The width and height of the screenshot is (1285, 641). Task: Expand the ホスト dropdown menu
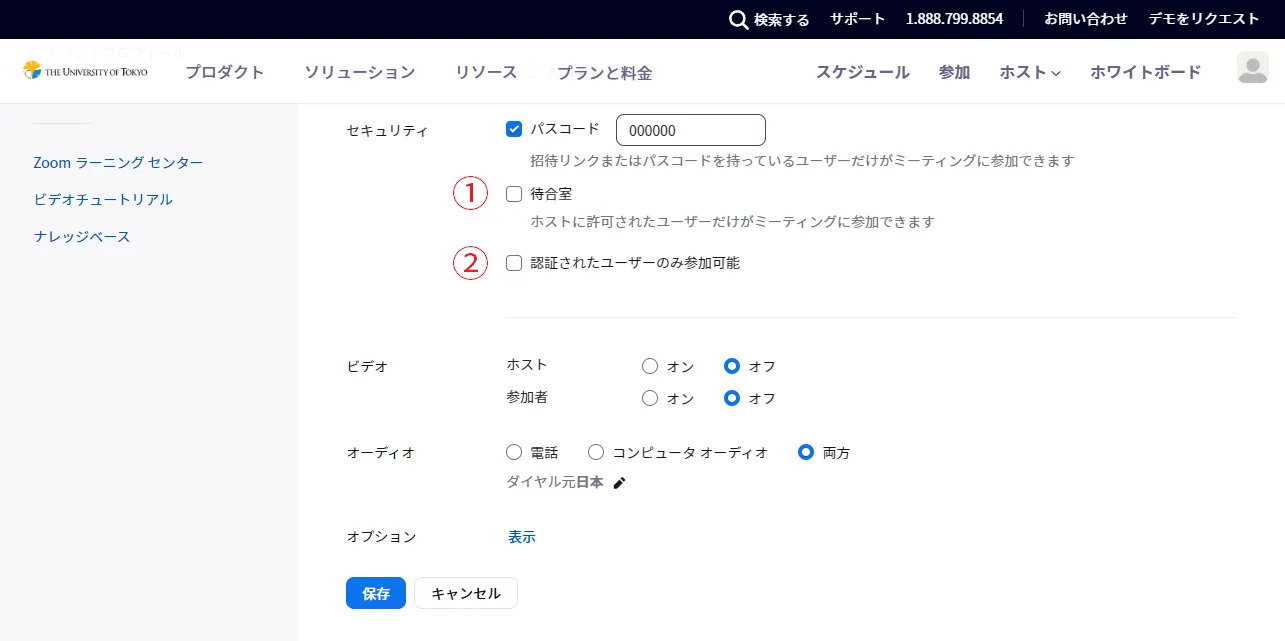pyautogui.click(x=1029, y=72)
